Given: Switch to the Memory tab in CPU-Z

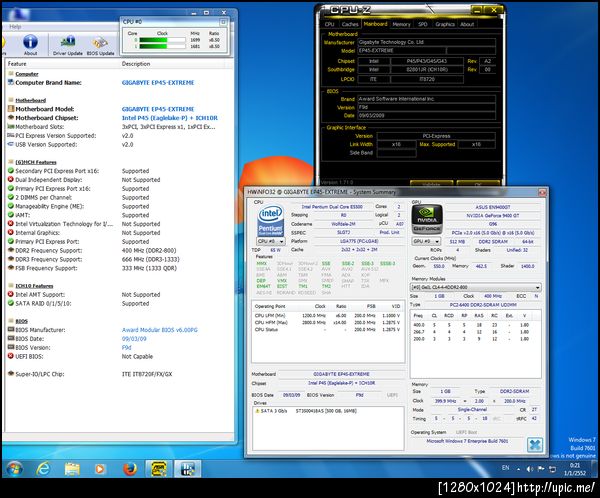Looking at the screenshot, I should point(401,23).
